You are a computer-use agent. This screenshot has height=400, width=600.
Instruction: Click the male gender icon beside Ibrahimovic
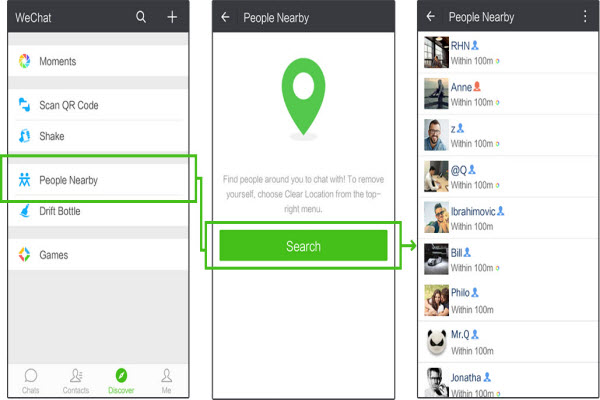click(501, 211)
